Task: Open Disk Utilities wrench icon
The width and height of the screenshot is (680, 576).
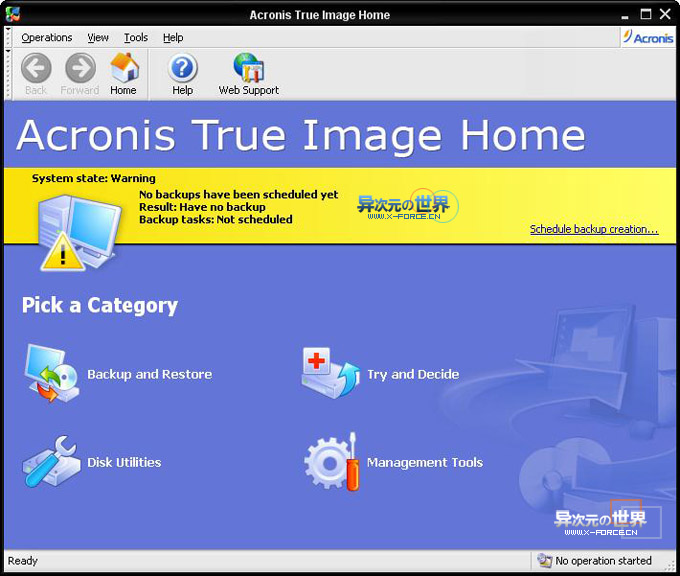Action: (x=51, y=461)
